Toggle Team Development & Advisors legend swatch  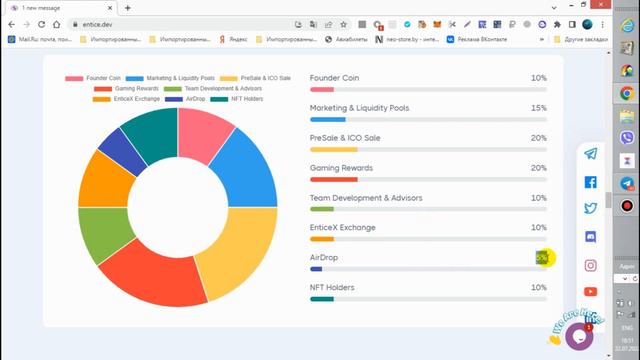[x=173, y=89]
